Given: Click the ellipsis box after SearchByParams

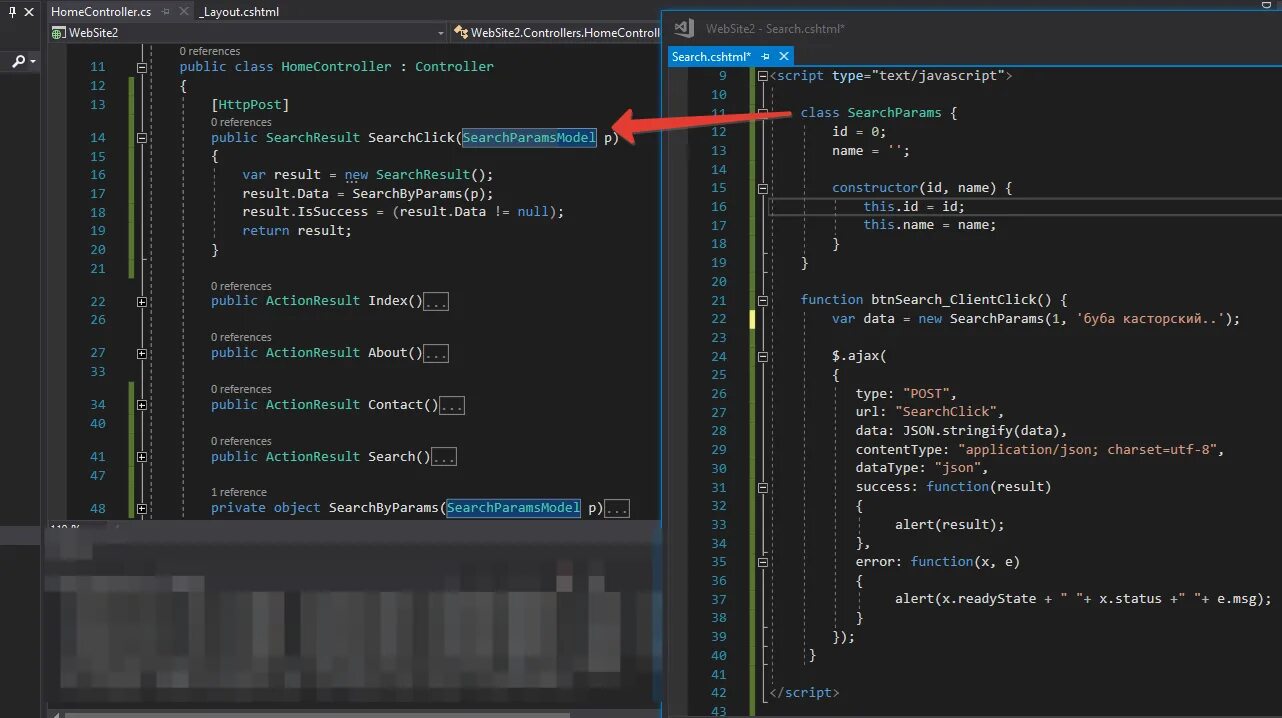Looking at the screenshot, I should pos(618,509).
